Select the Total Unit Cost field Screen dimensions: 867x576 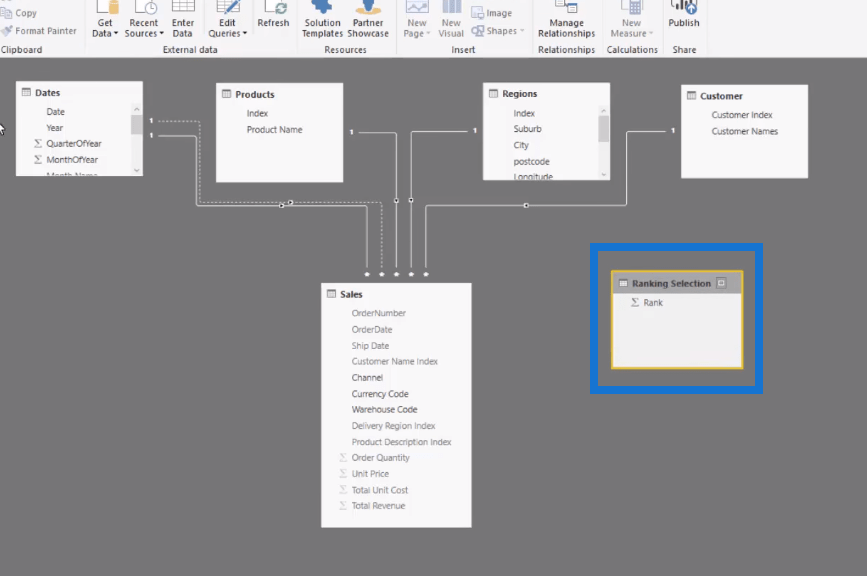pyautogui.click(x=379, y=490)
